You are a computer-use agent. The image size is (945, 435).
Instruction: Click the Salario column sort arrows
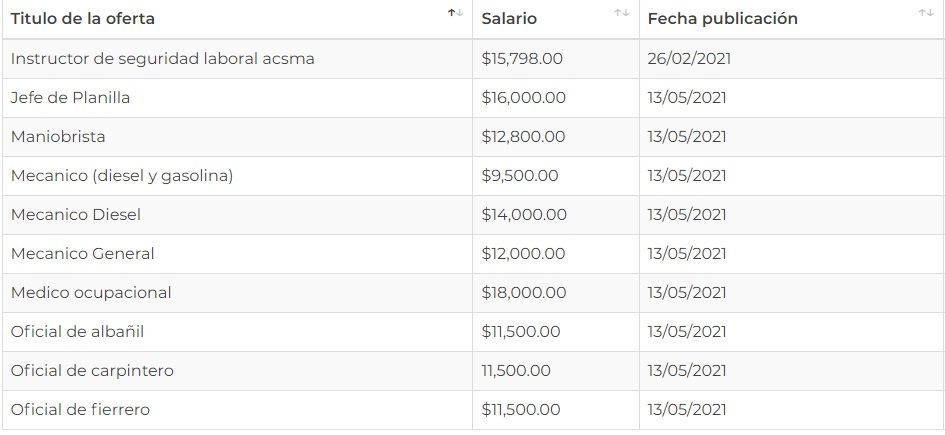coord(622,13)
